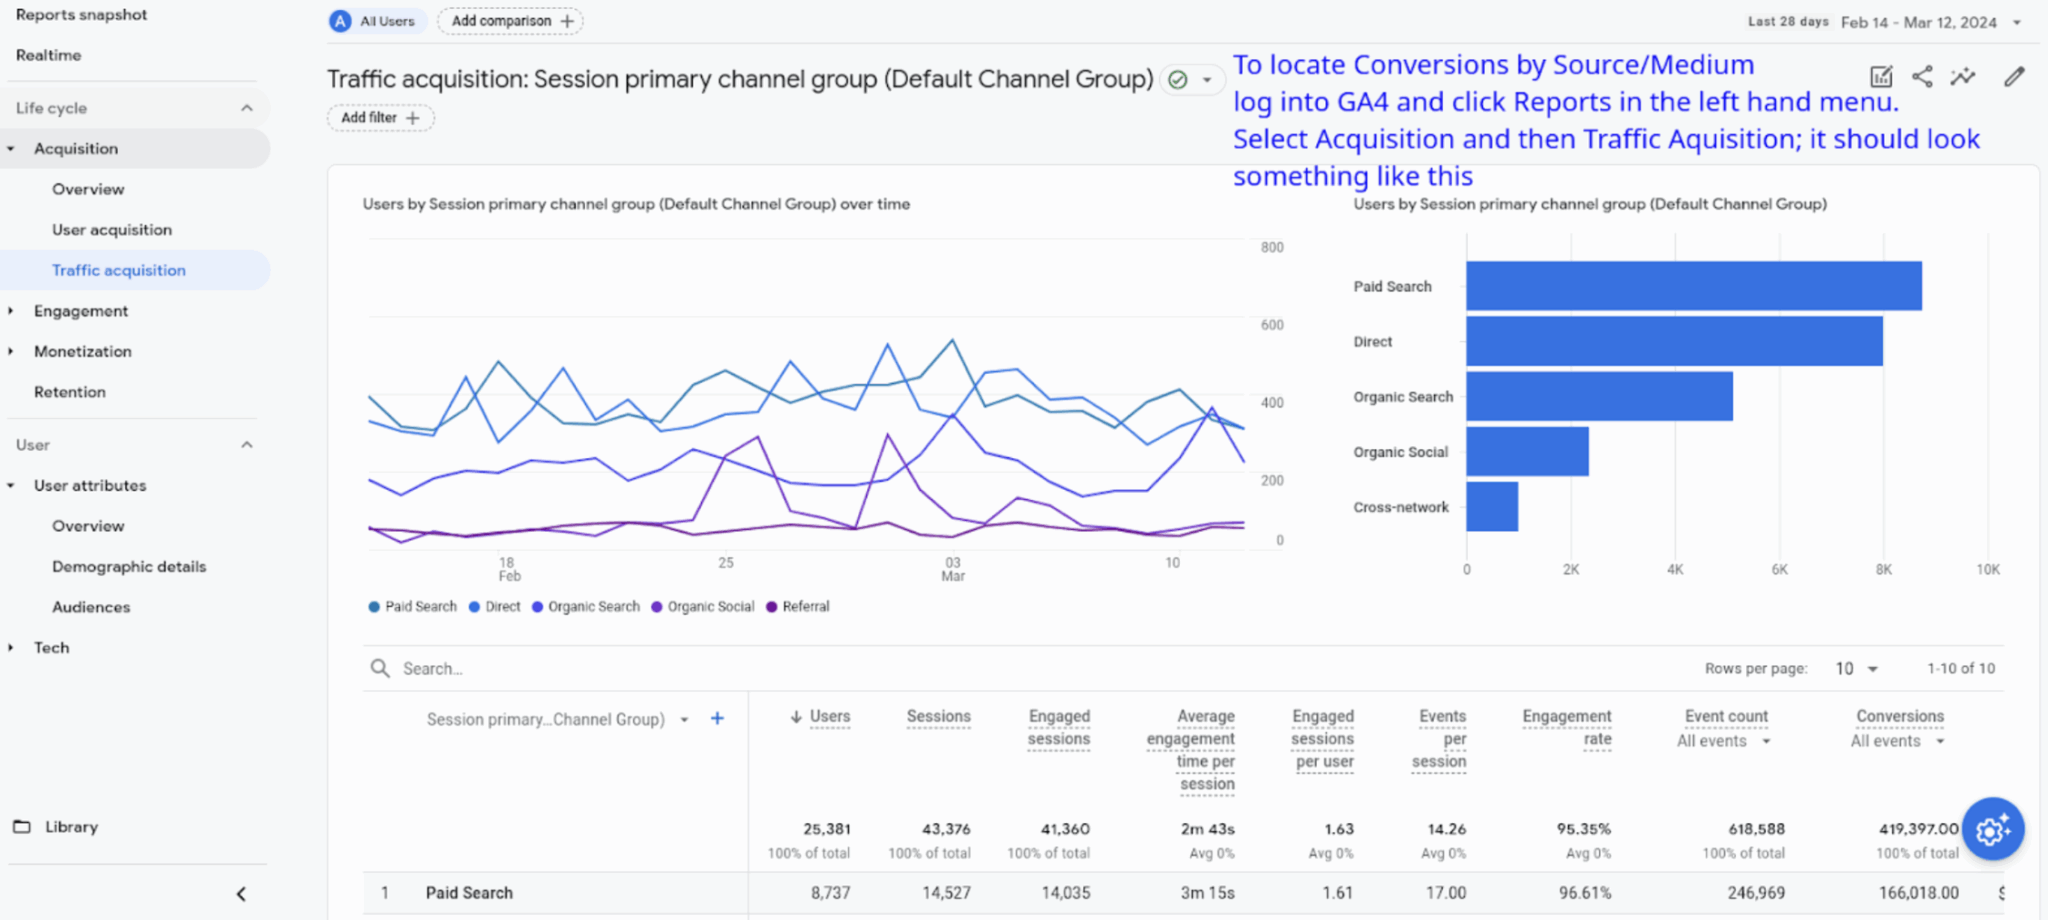The width and height of the screenshot is (2048, 920).
Task: Click the Add filter button
Action: click(x=380, y=118)
